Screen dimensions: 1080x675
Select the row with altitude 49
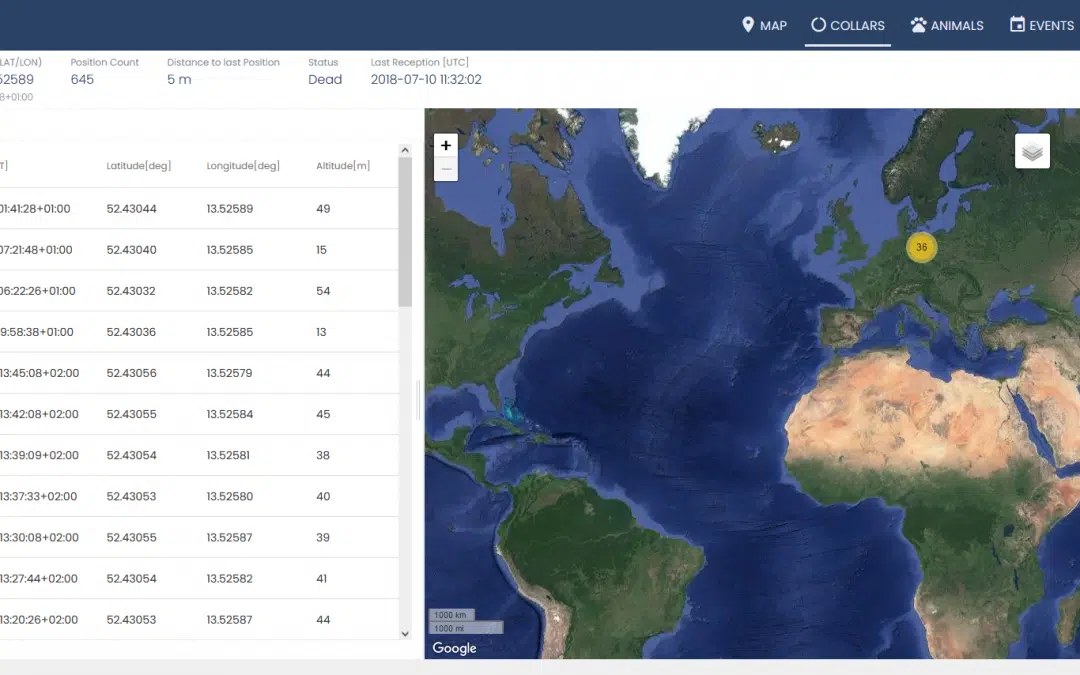click(200, 209)
